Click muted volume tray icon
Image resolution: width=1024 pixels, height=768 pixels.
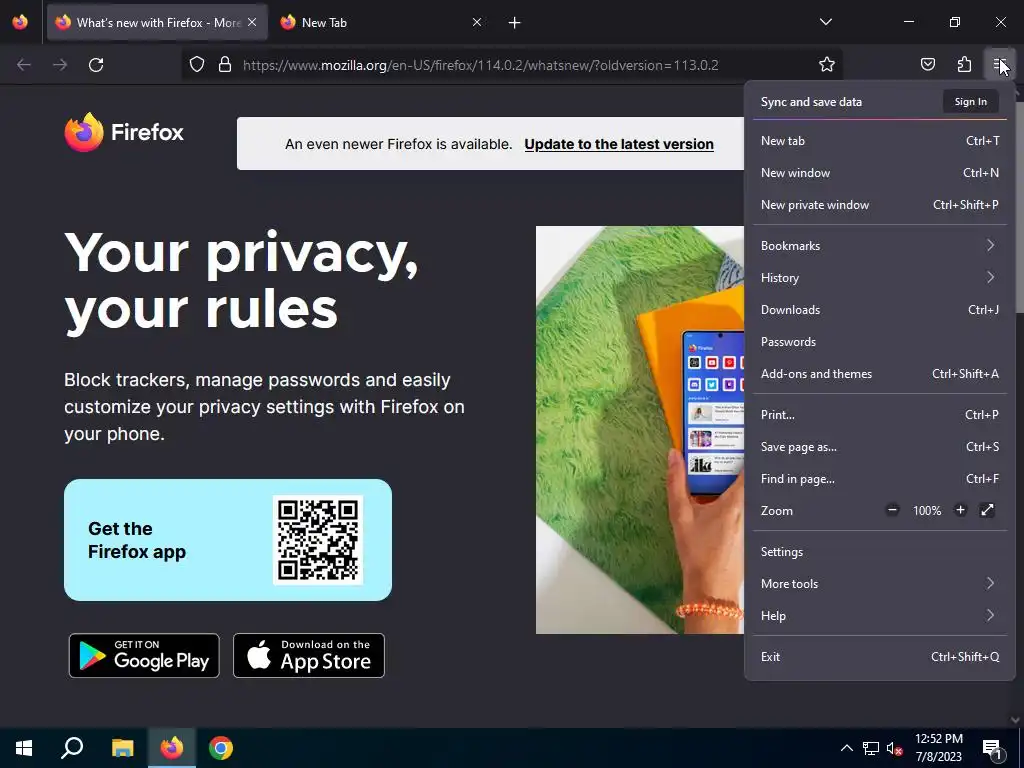[x=894, y=748]
